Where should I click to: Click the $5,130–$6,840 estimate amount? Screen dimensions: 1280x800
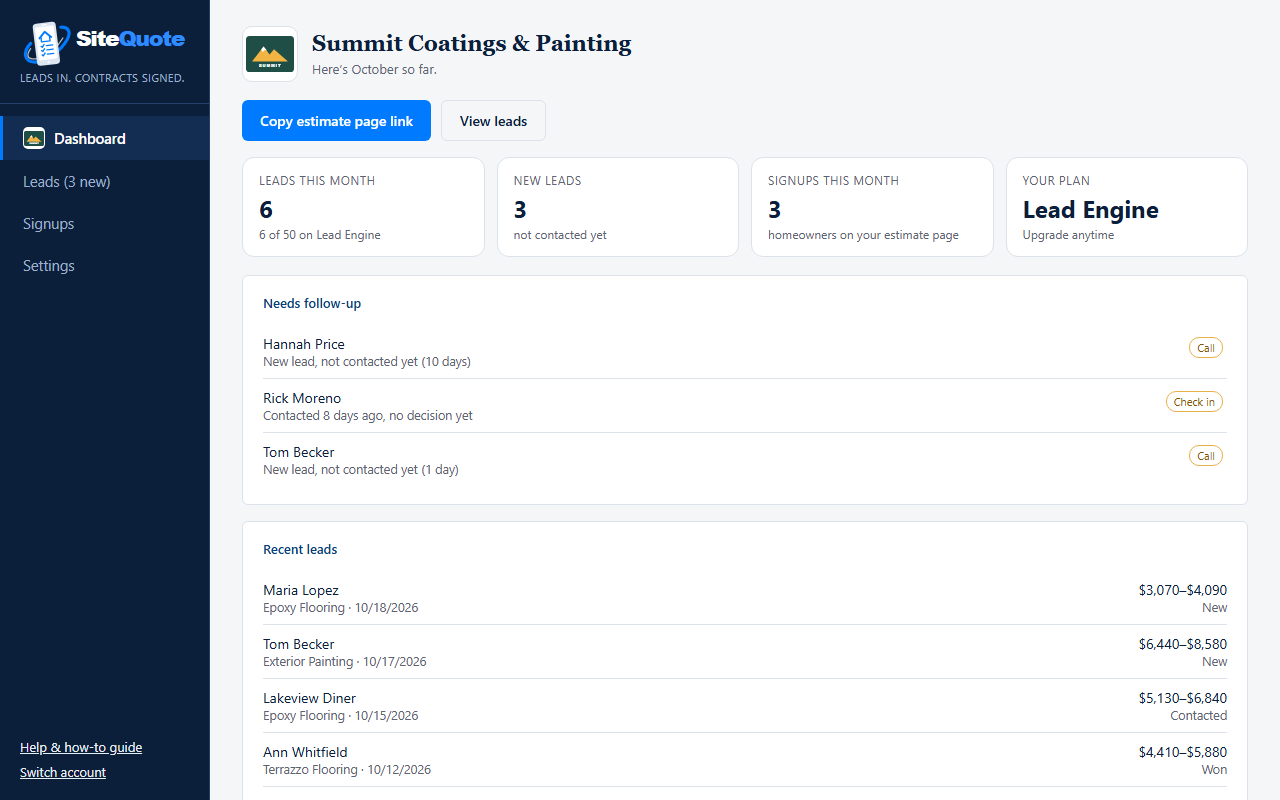1183,698
